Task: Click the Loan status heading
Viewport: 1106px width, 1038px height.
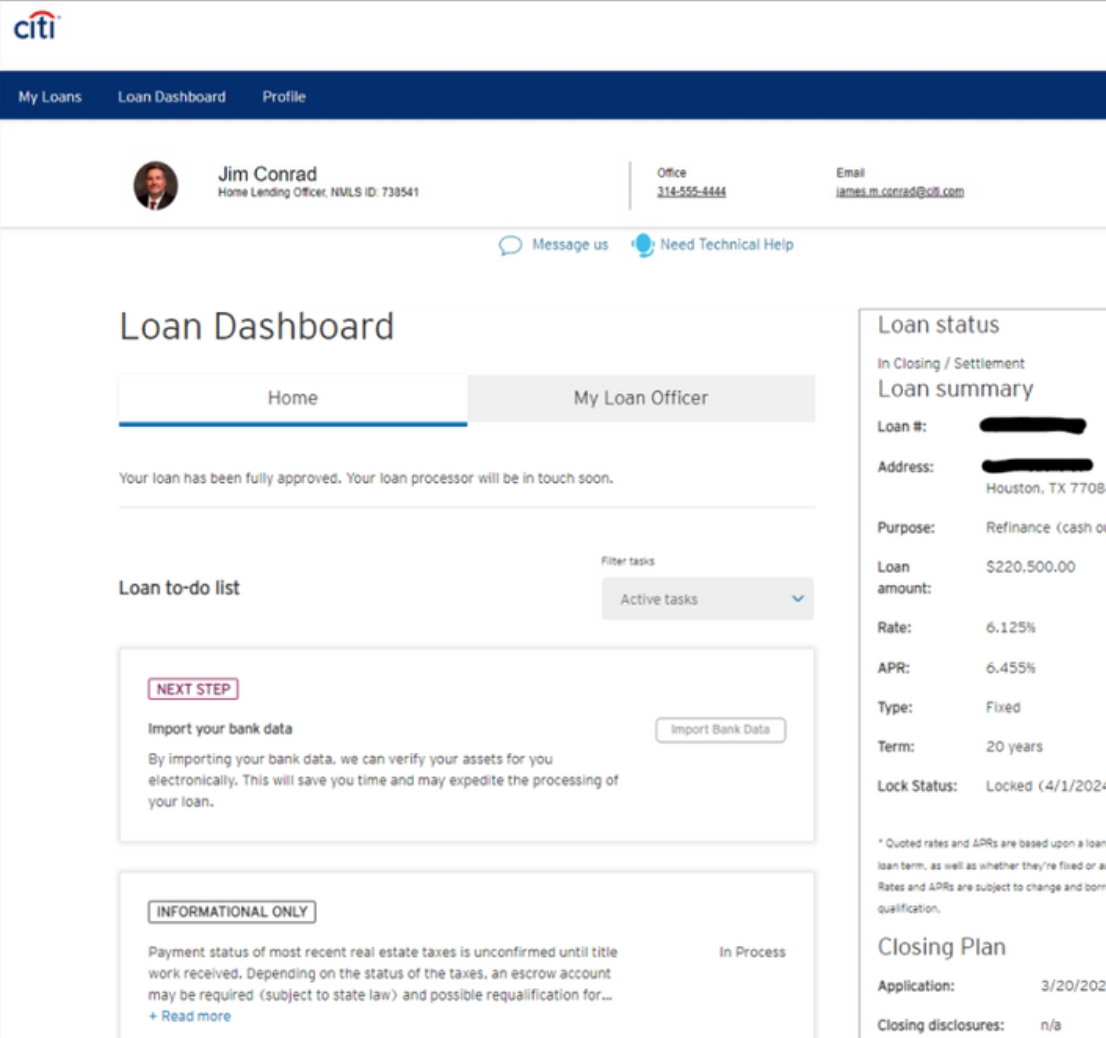Action: (939, 325)
